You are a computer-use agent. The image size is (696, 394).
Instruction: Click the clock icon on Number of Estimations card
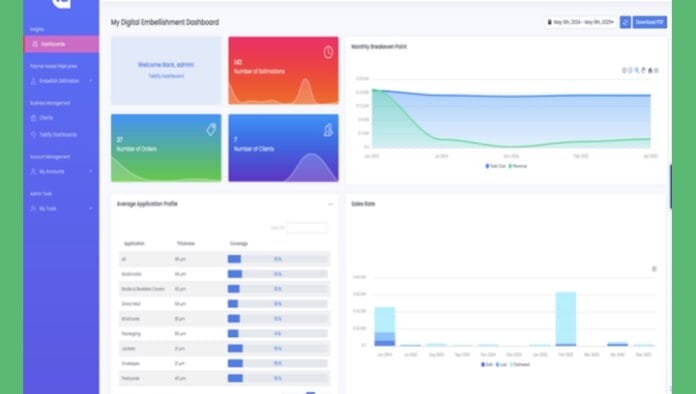(x=328, y=52)
